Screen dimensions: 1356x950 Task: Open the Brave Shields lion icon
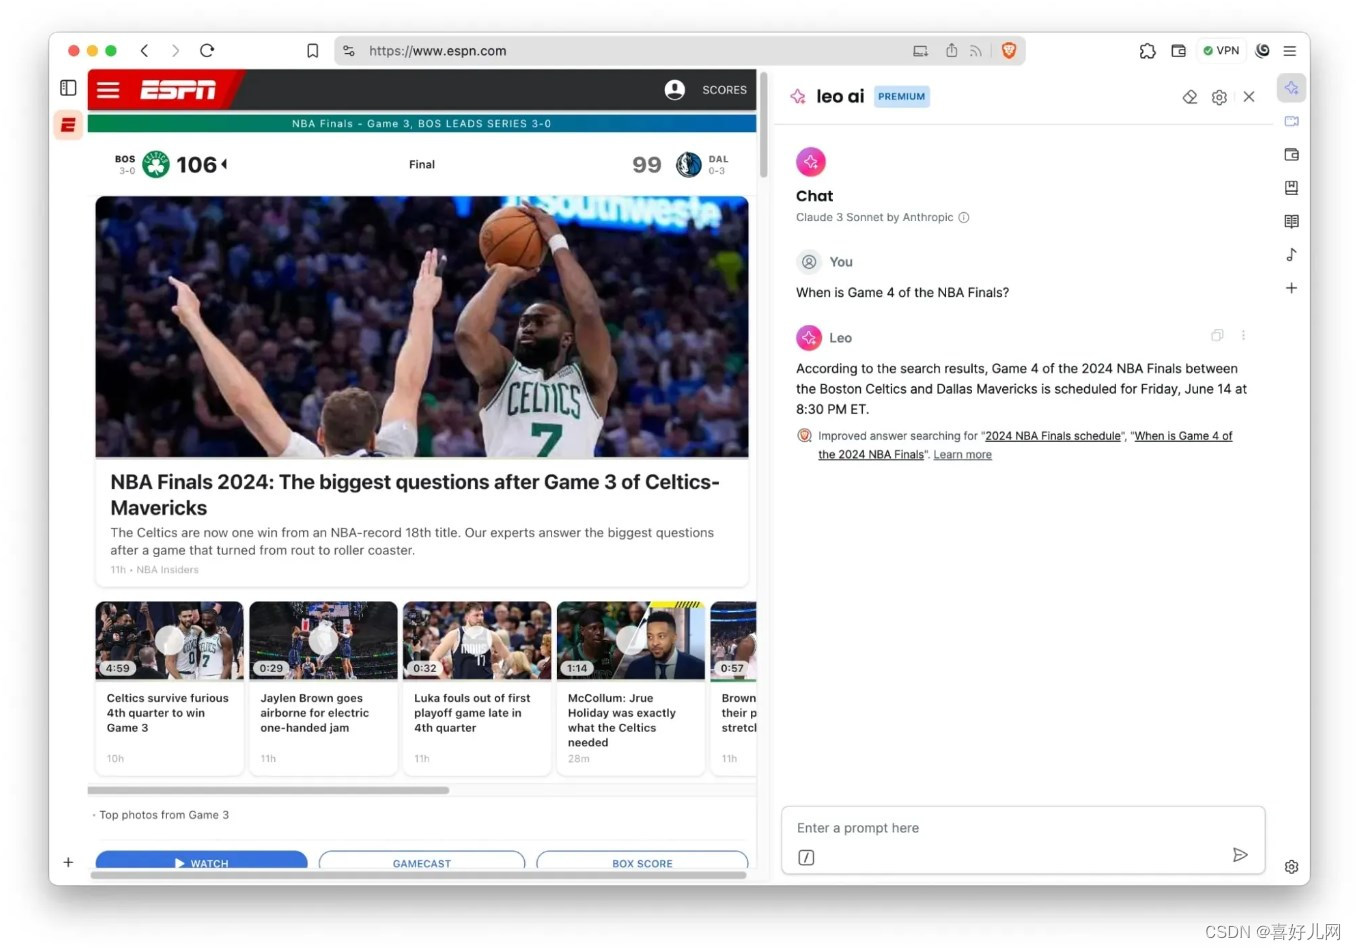click(x=1009, y=50)
